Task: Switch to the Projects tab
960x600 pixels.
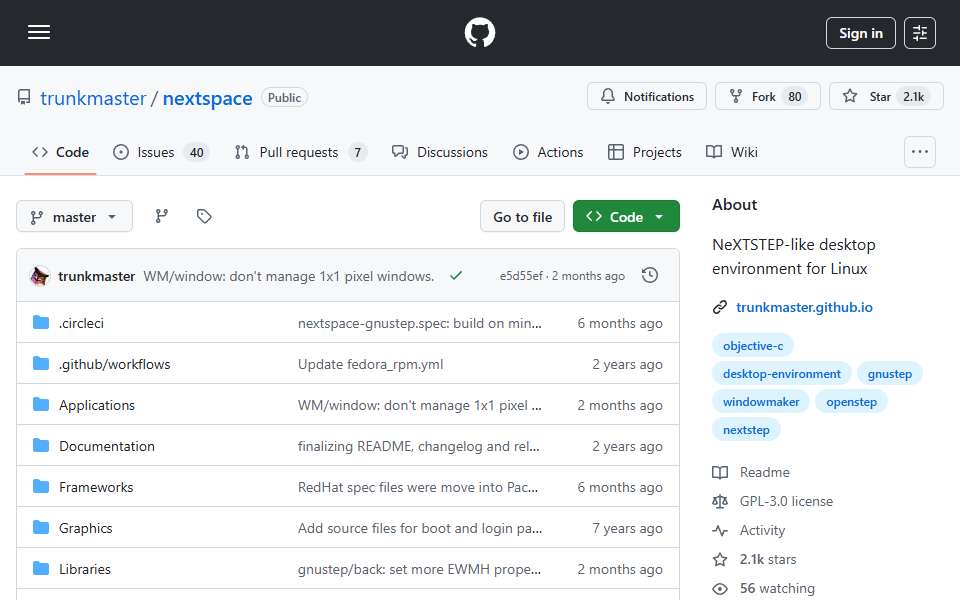Action: pyautogui.click(x=644, y=152)
